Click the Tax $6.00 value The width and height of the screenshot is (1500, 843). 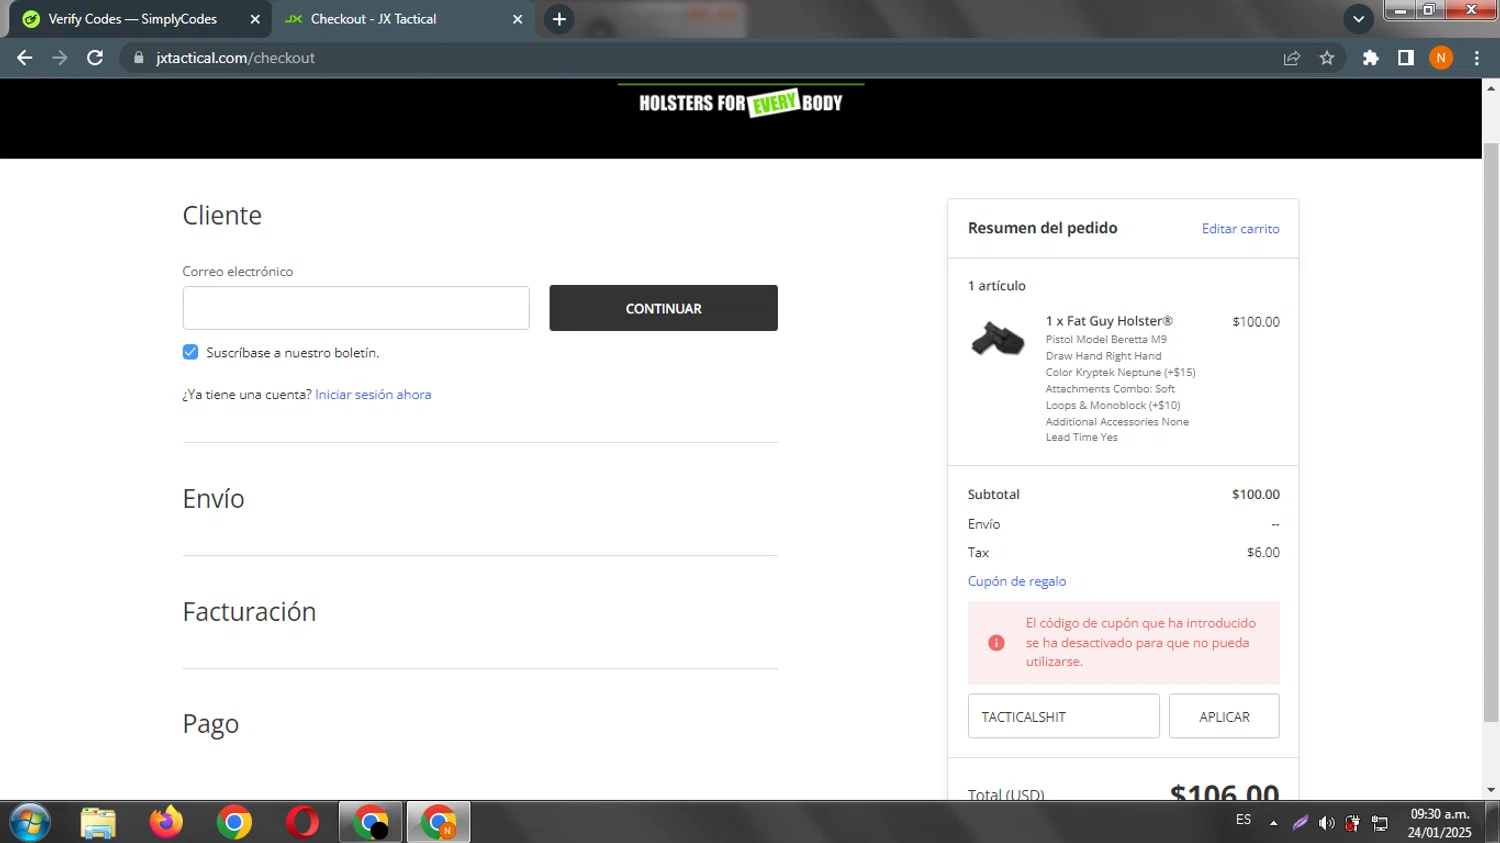[1263, 552]
